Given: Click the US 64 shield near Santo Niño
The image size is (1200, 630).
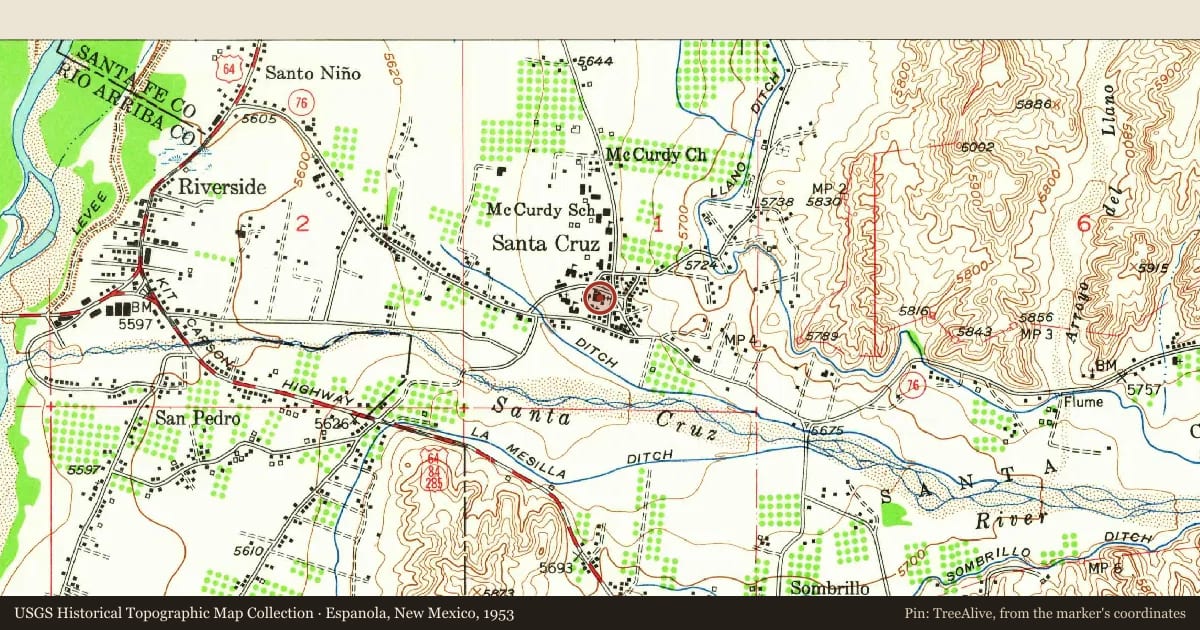Looking at the screenshot, I should click(x=231, y=69).
